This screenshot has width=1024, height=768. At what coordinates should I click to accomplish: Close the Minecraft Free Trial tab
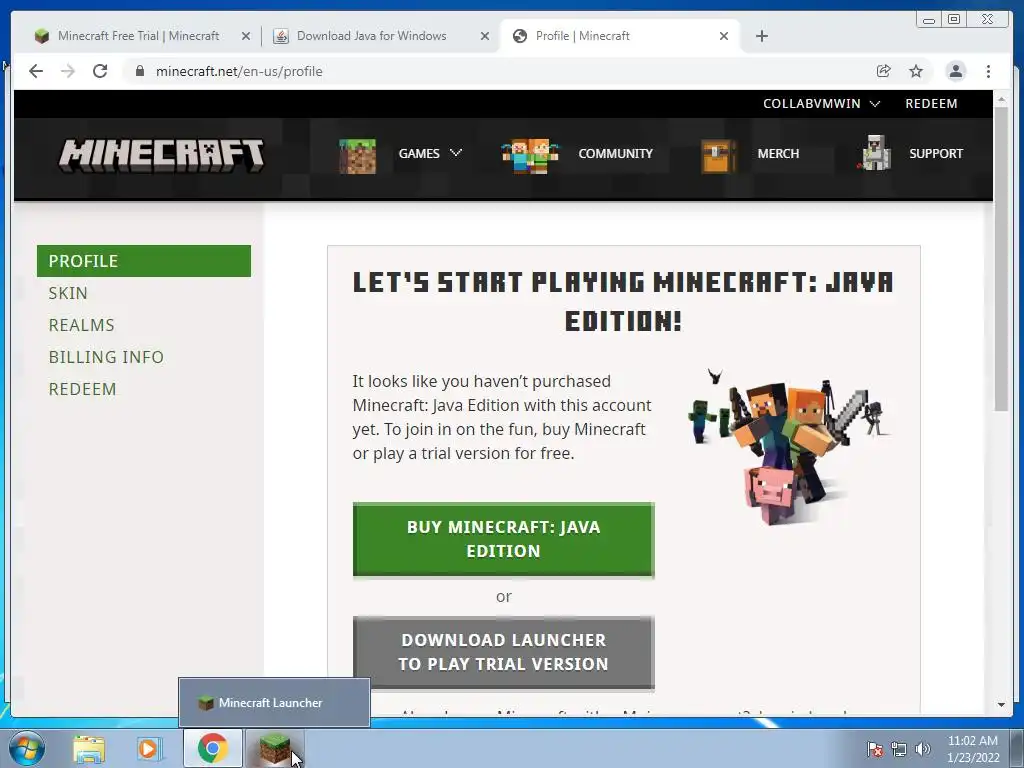tap(246, 36)
